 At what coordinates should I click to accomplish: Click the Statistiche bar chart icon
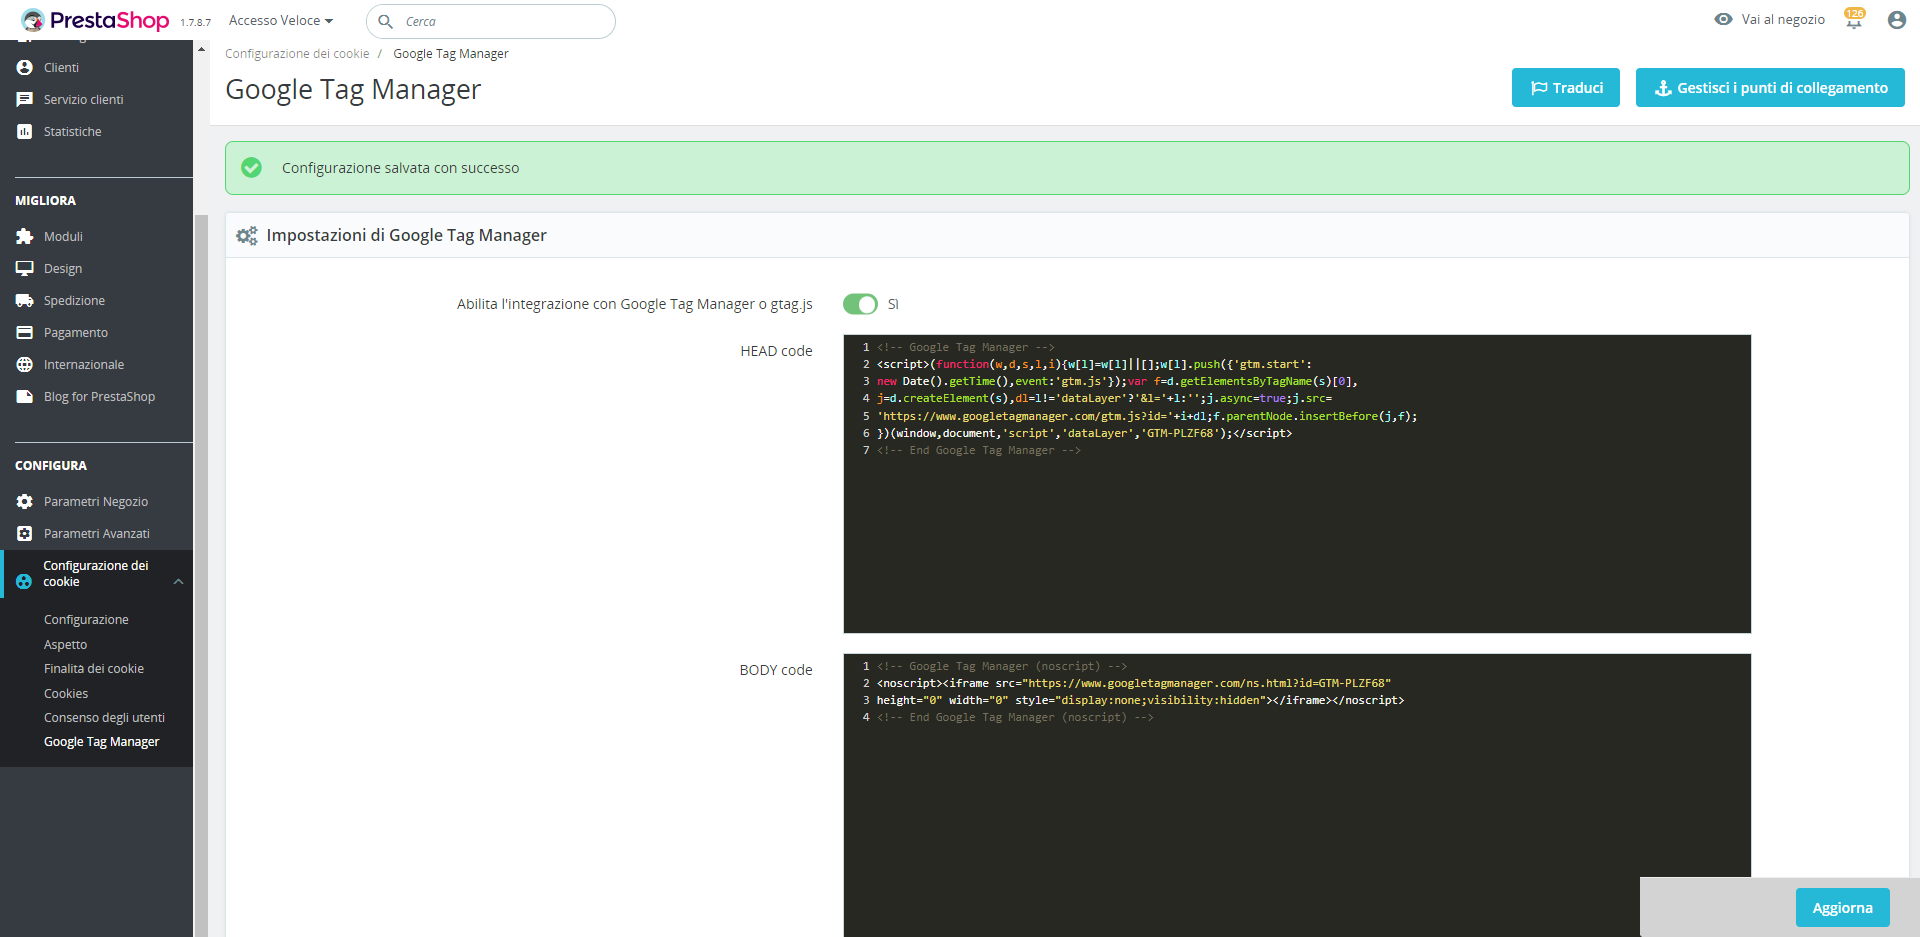(25, 132)
